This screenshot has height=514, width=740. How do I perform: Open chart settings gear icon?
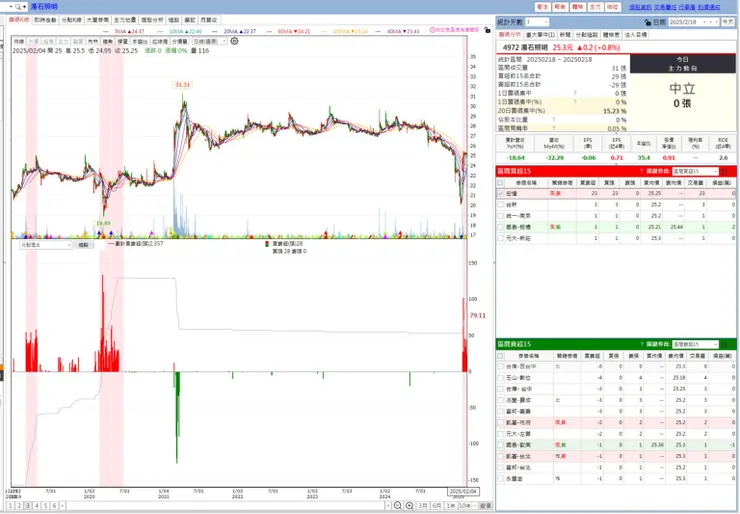click(x=234, y=41)
